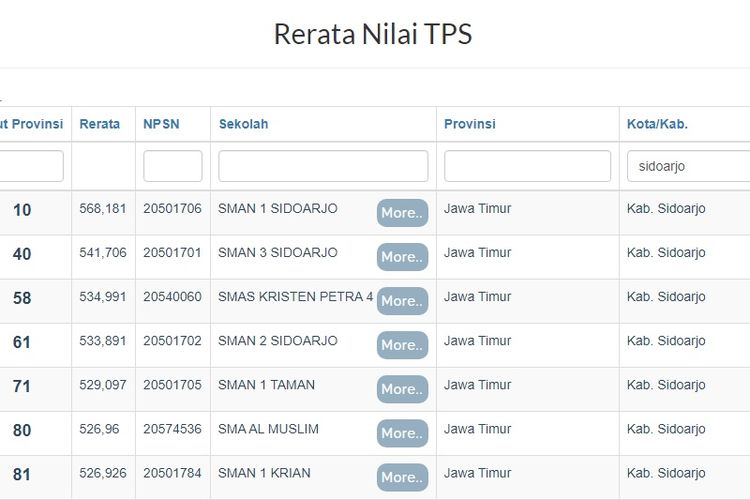750x500 pixels.
Task: Click More button for SMAN 1 SIDOARJO
Action: (x=402, y=213)
